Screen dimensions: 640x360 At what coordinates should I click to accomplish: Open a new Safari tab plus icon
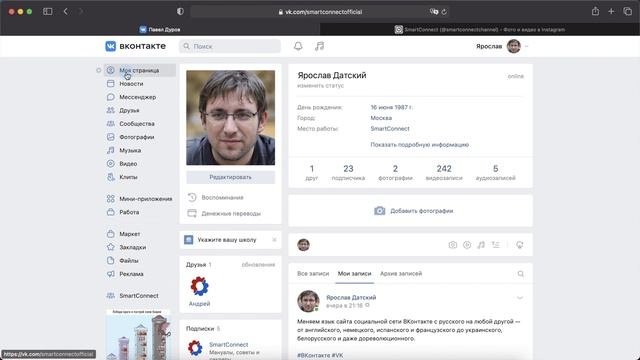pyautogui.click(x=611, y=11)
